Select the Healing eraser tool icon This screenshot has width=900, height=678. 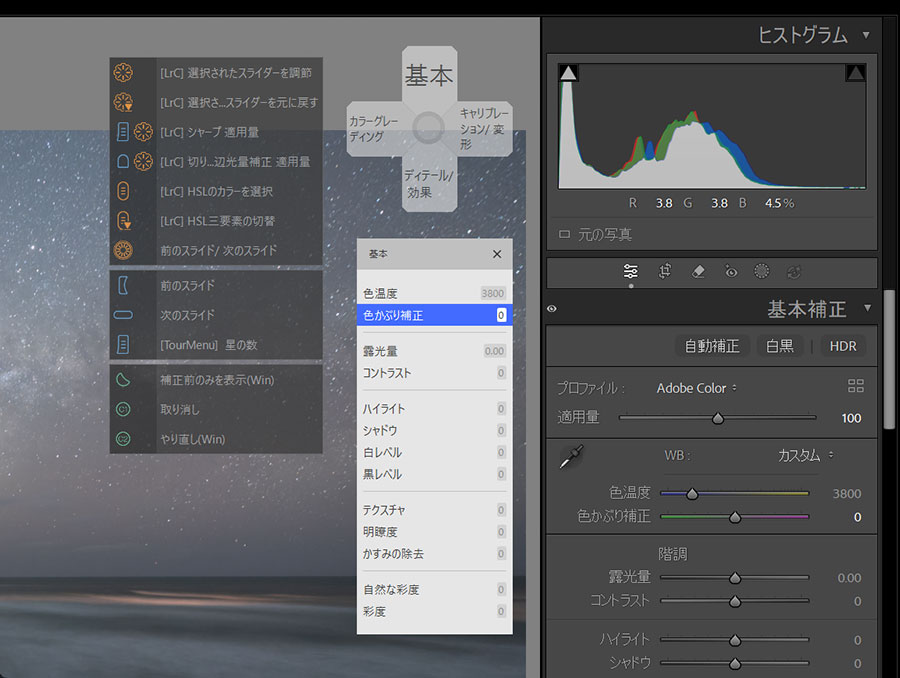[699, 271]
